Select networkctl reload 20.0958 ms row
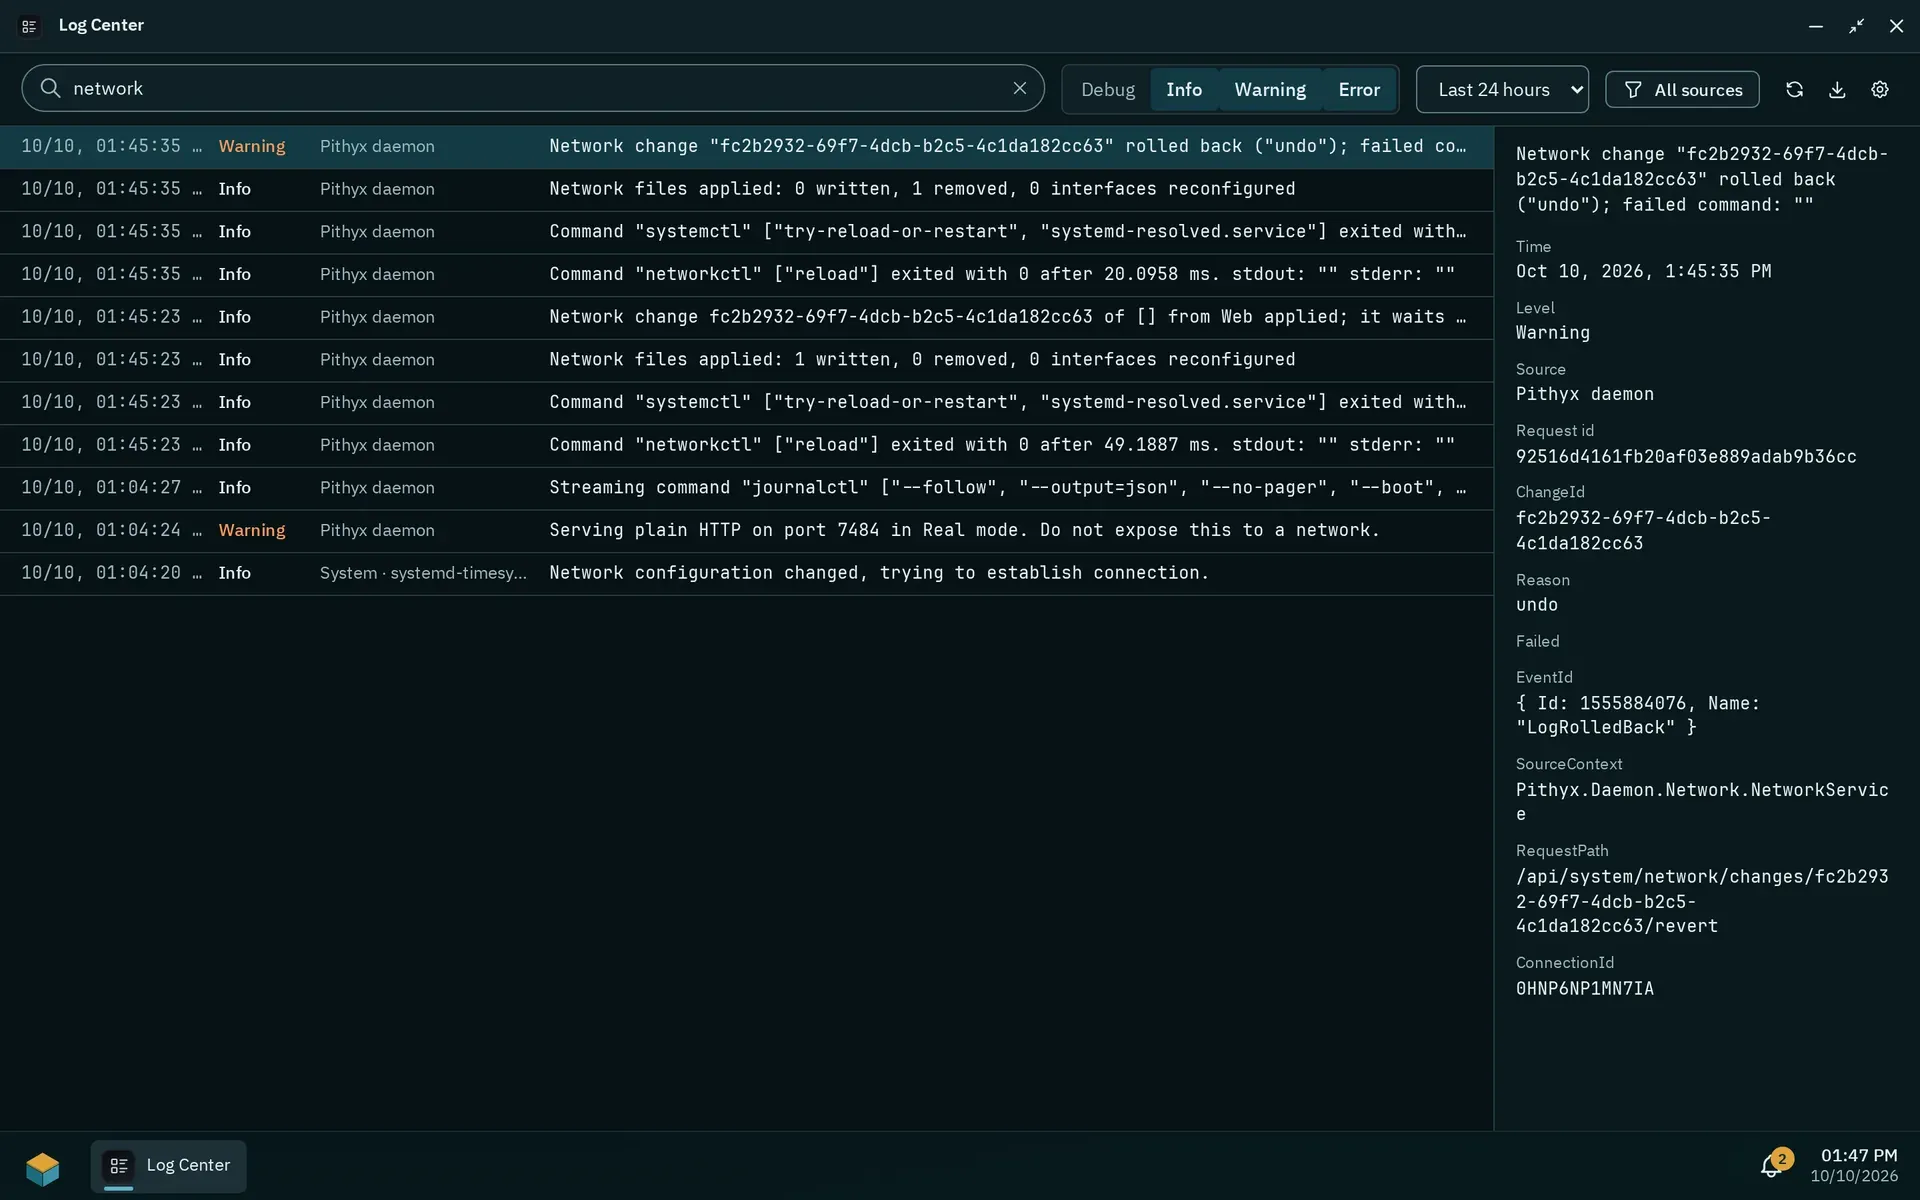This screenshot has width=1920, height=1200. click(746, 275)
